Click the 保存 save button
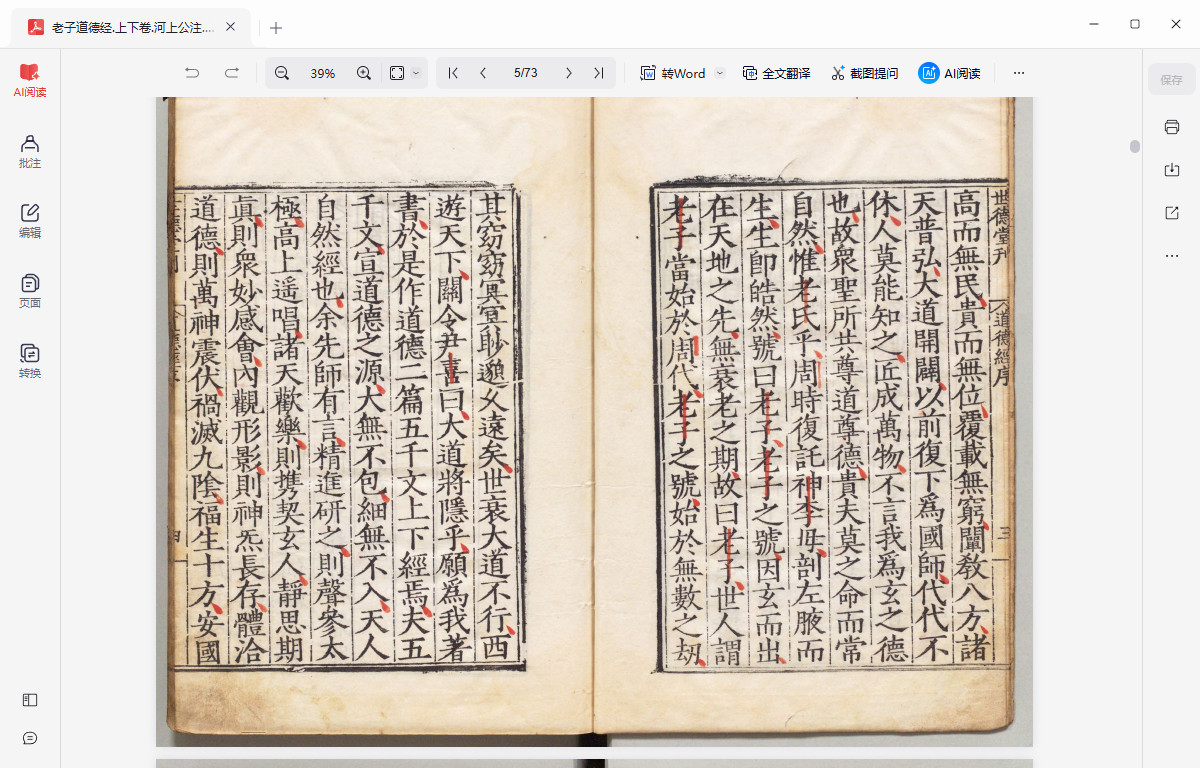 pos(1171,80)
